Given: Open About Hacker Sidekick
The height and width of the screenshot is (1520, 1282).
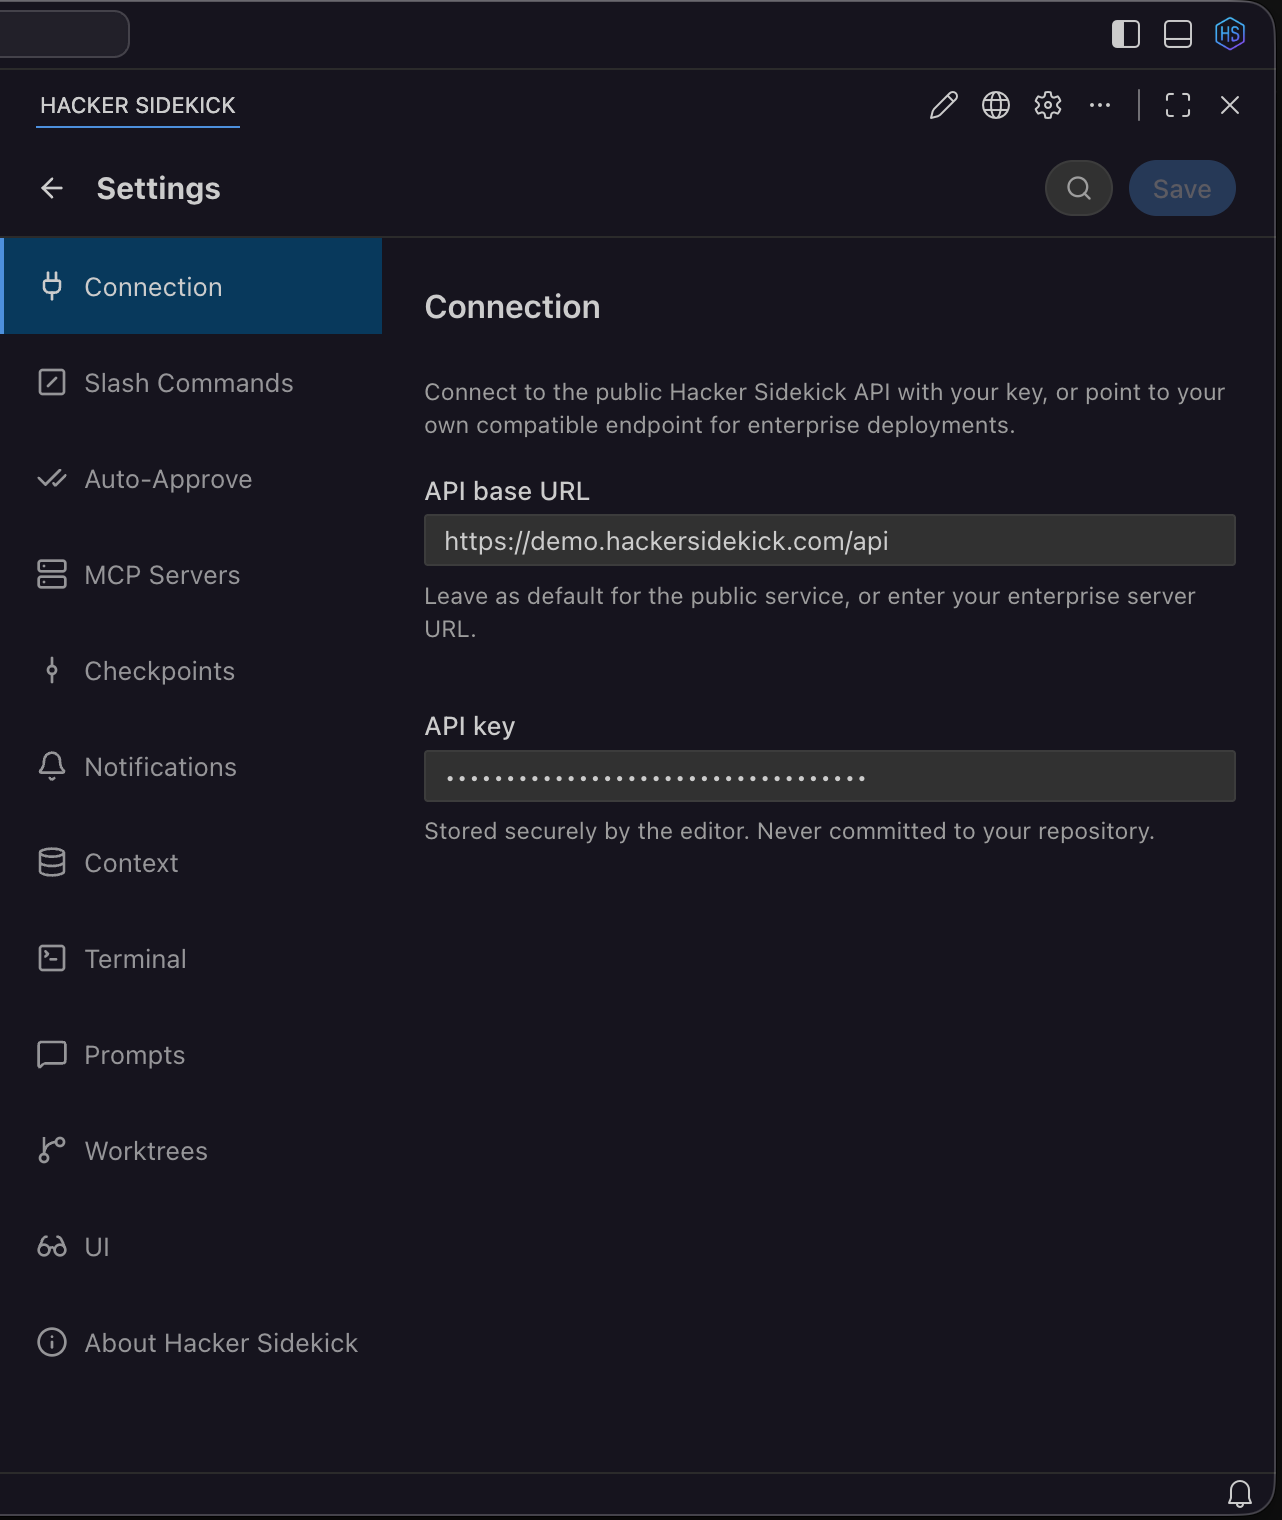Looking at the screenshot, I should tap(191, 1342).
